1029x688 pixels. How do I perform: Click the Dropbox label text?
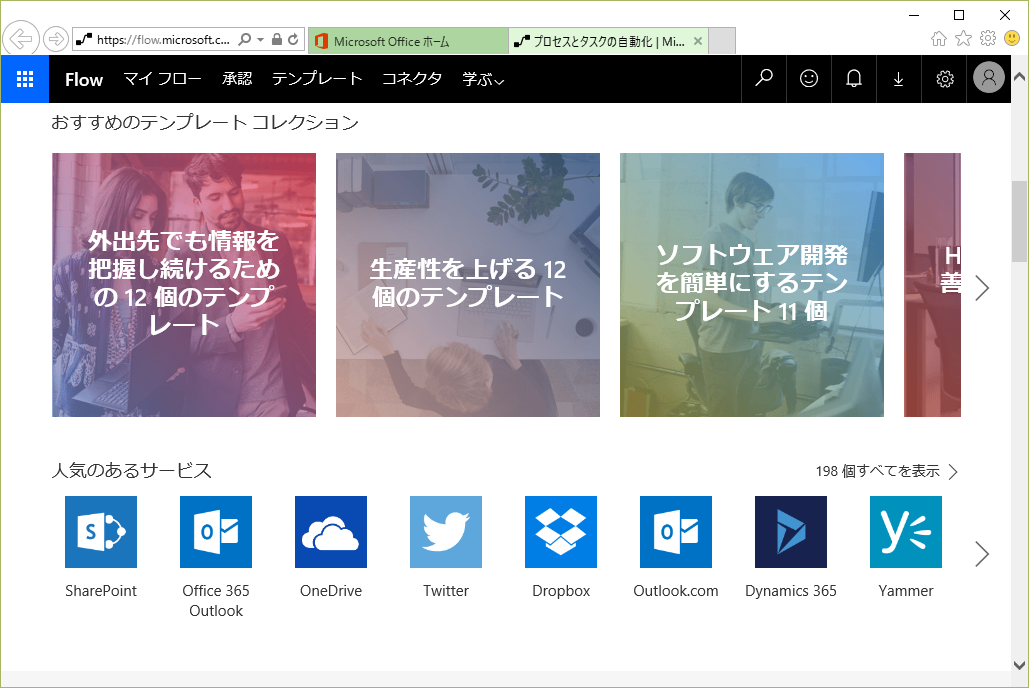[x=561, y=591]
